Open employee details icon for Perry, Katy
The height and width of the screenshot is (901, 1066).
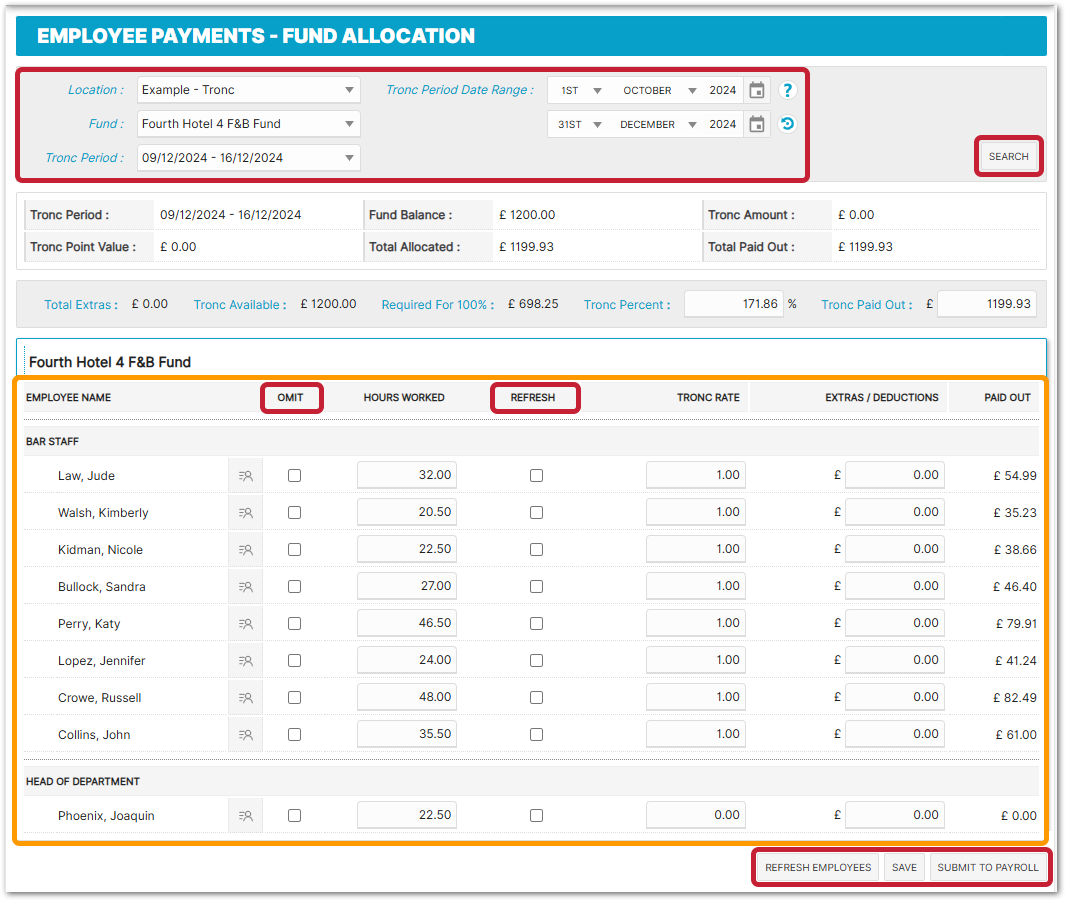[x=245, y=624]
